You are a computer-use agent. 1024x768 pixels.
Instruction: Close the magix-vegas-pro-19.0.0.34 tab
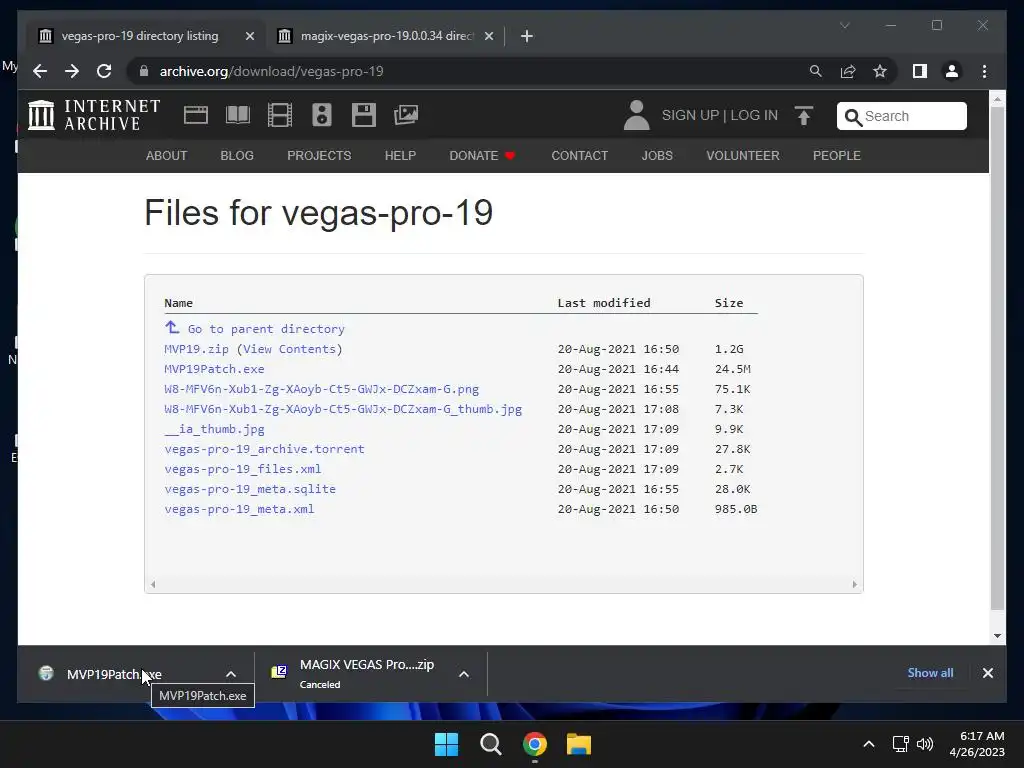[x=488, y=36]
